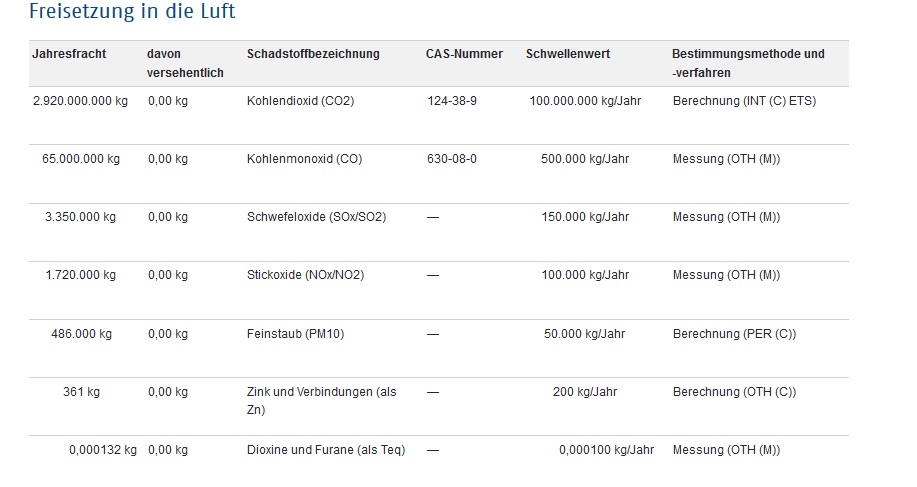Select the Zink und Verbindungen entry
Screen dimensions: 917x487
pos(322,400)
